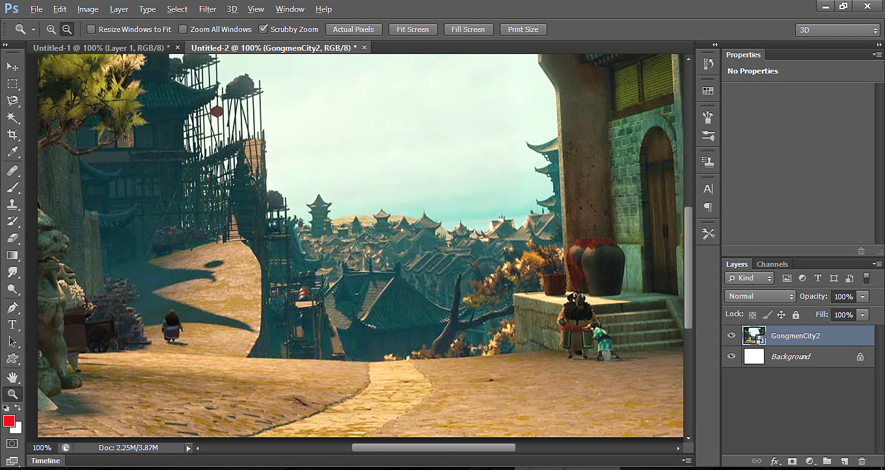This screenshot has height=470, width=885.
Task: Toggle Quick Mask mode icon
Action: click(x=12, y=443)
